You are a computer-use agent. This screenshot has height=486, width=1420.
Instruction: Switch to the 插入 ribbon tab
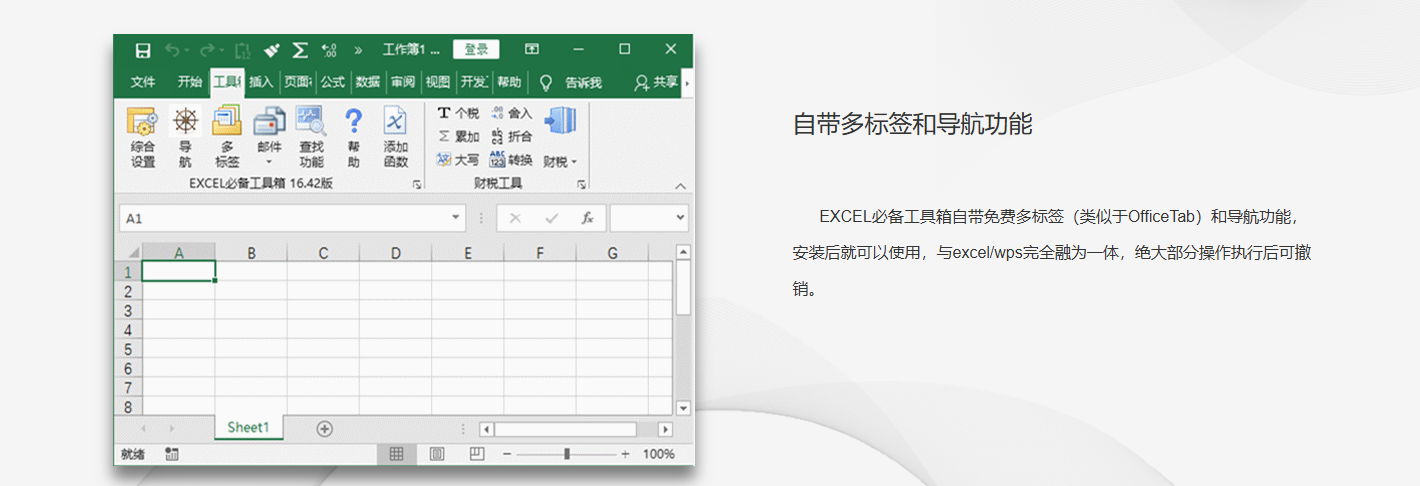tap(261, 82)
